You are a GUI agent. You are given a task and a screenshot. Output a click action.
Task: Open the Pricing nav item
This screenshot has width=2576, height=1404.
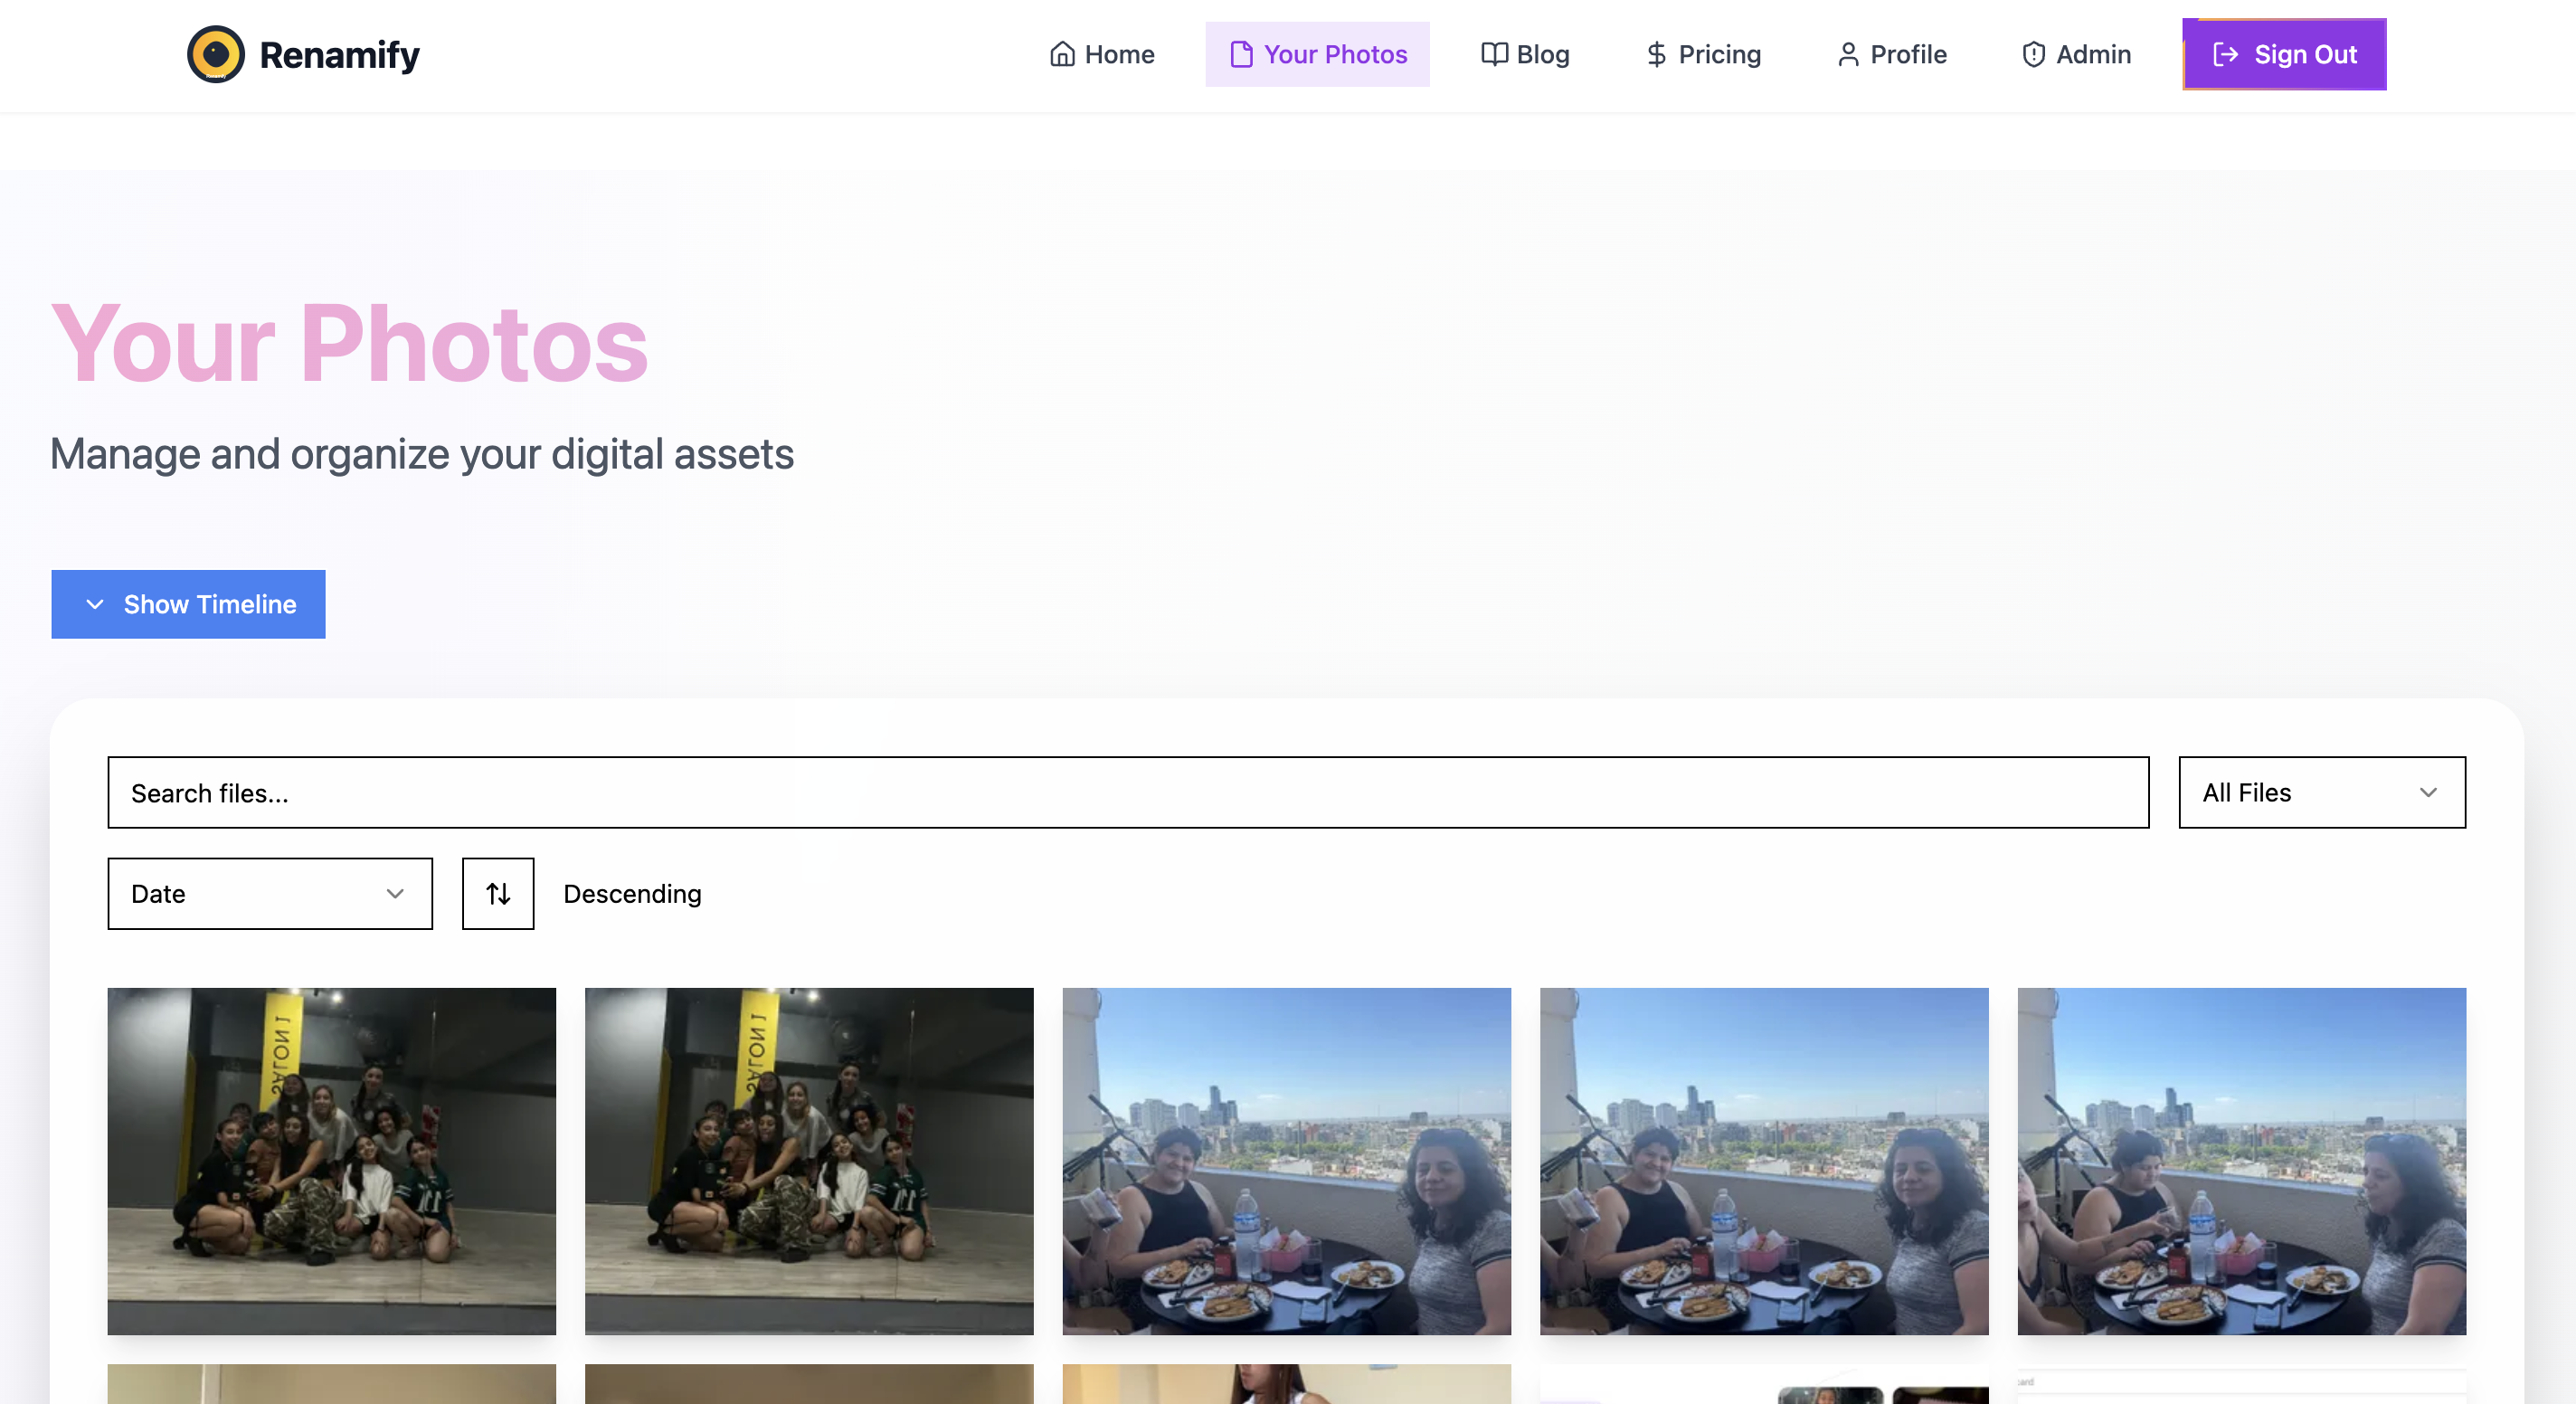click(x=1719, y=54)
